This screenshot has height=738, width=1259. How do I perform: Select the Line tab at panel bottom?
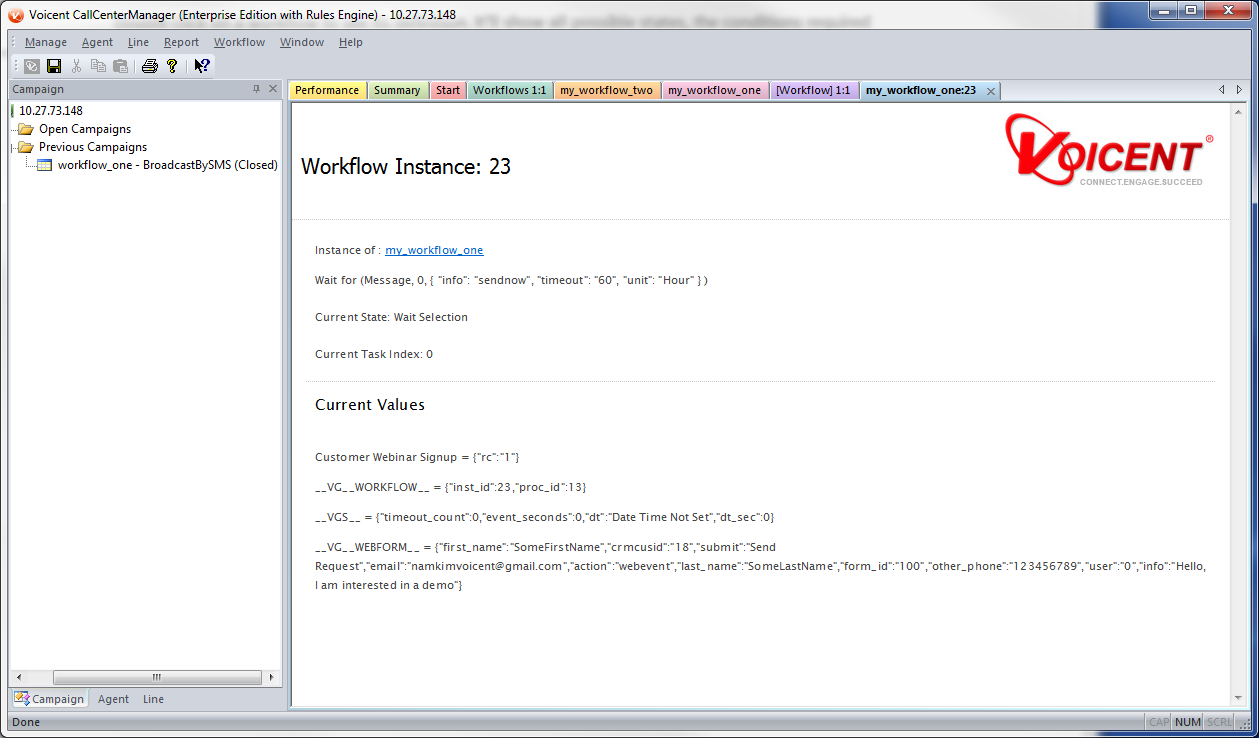(x=153, y=699)
